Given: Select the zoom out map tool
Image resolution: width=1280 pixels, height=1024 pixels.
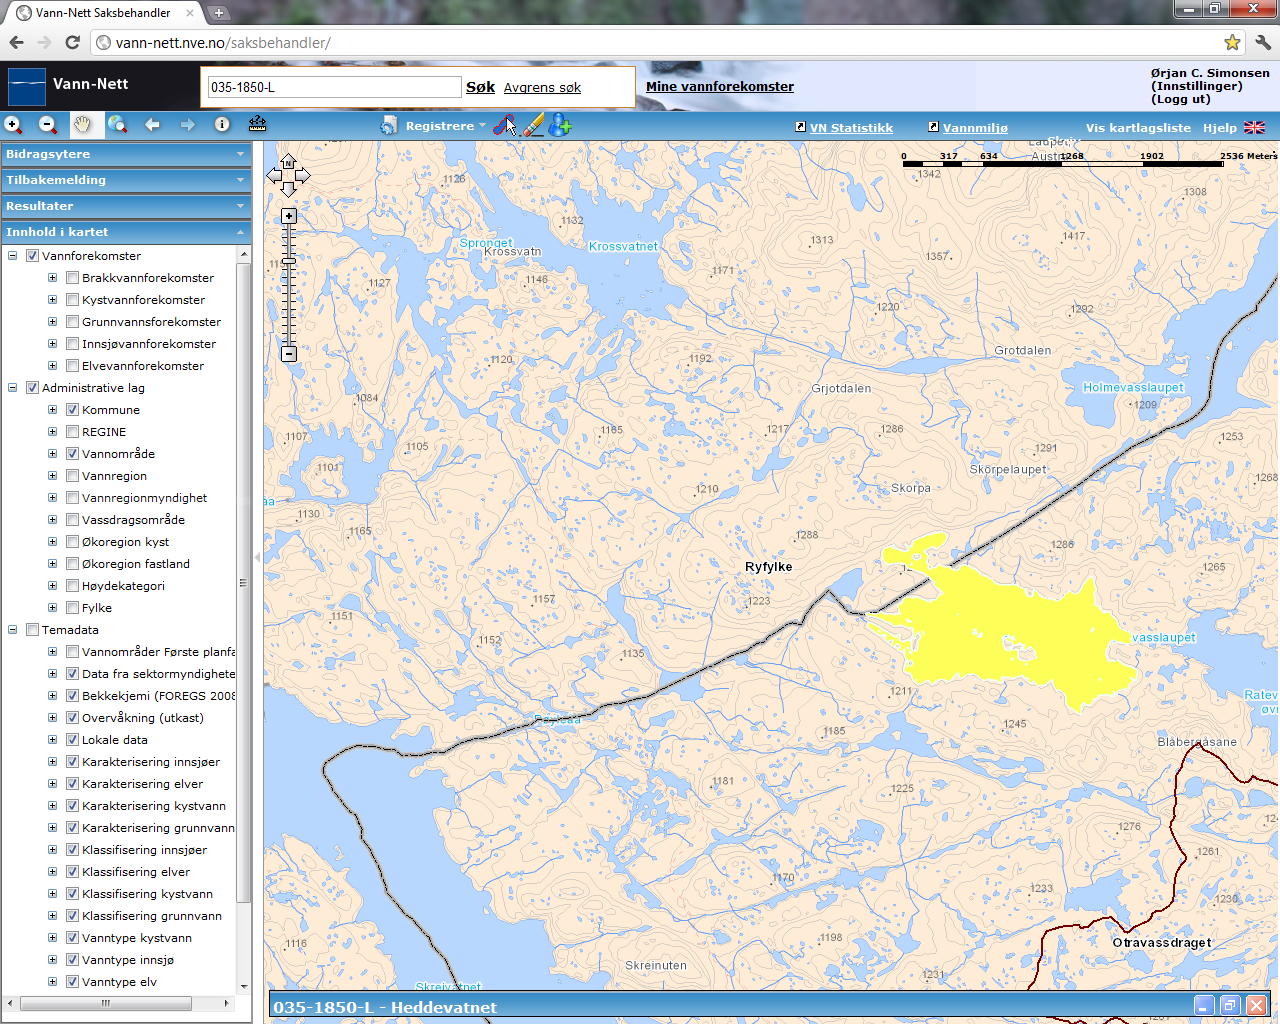Looking at the screenshot, I should pyautogui.click(x=48, y=125).
